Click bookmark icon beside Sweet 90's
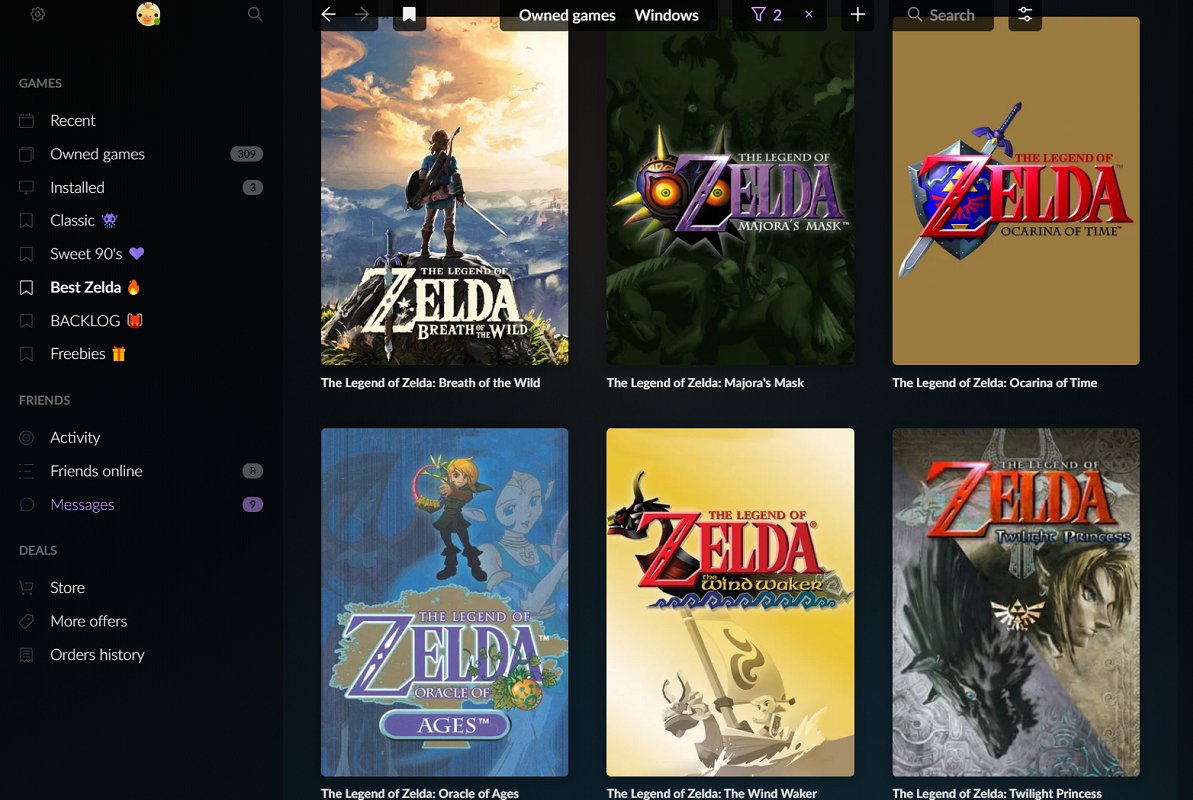The height and width of the screenshot is (800, 1193). pos(27,254)
